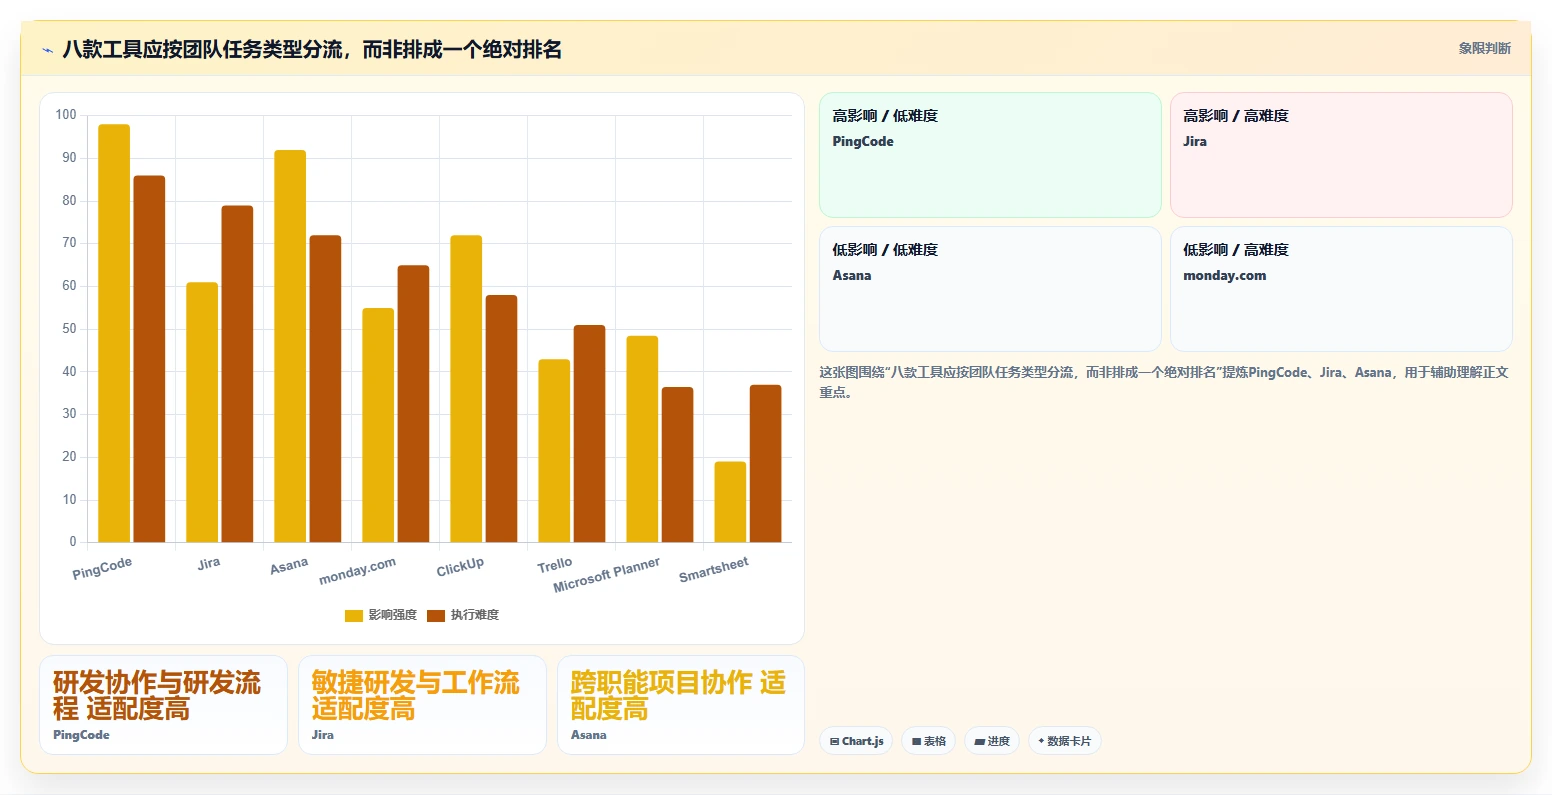Click the 跨职能项目协作 适配度高 card heading
This screenshot has height=795, width=1552.
click(678, 696)
